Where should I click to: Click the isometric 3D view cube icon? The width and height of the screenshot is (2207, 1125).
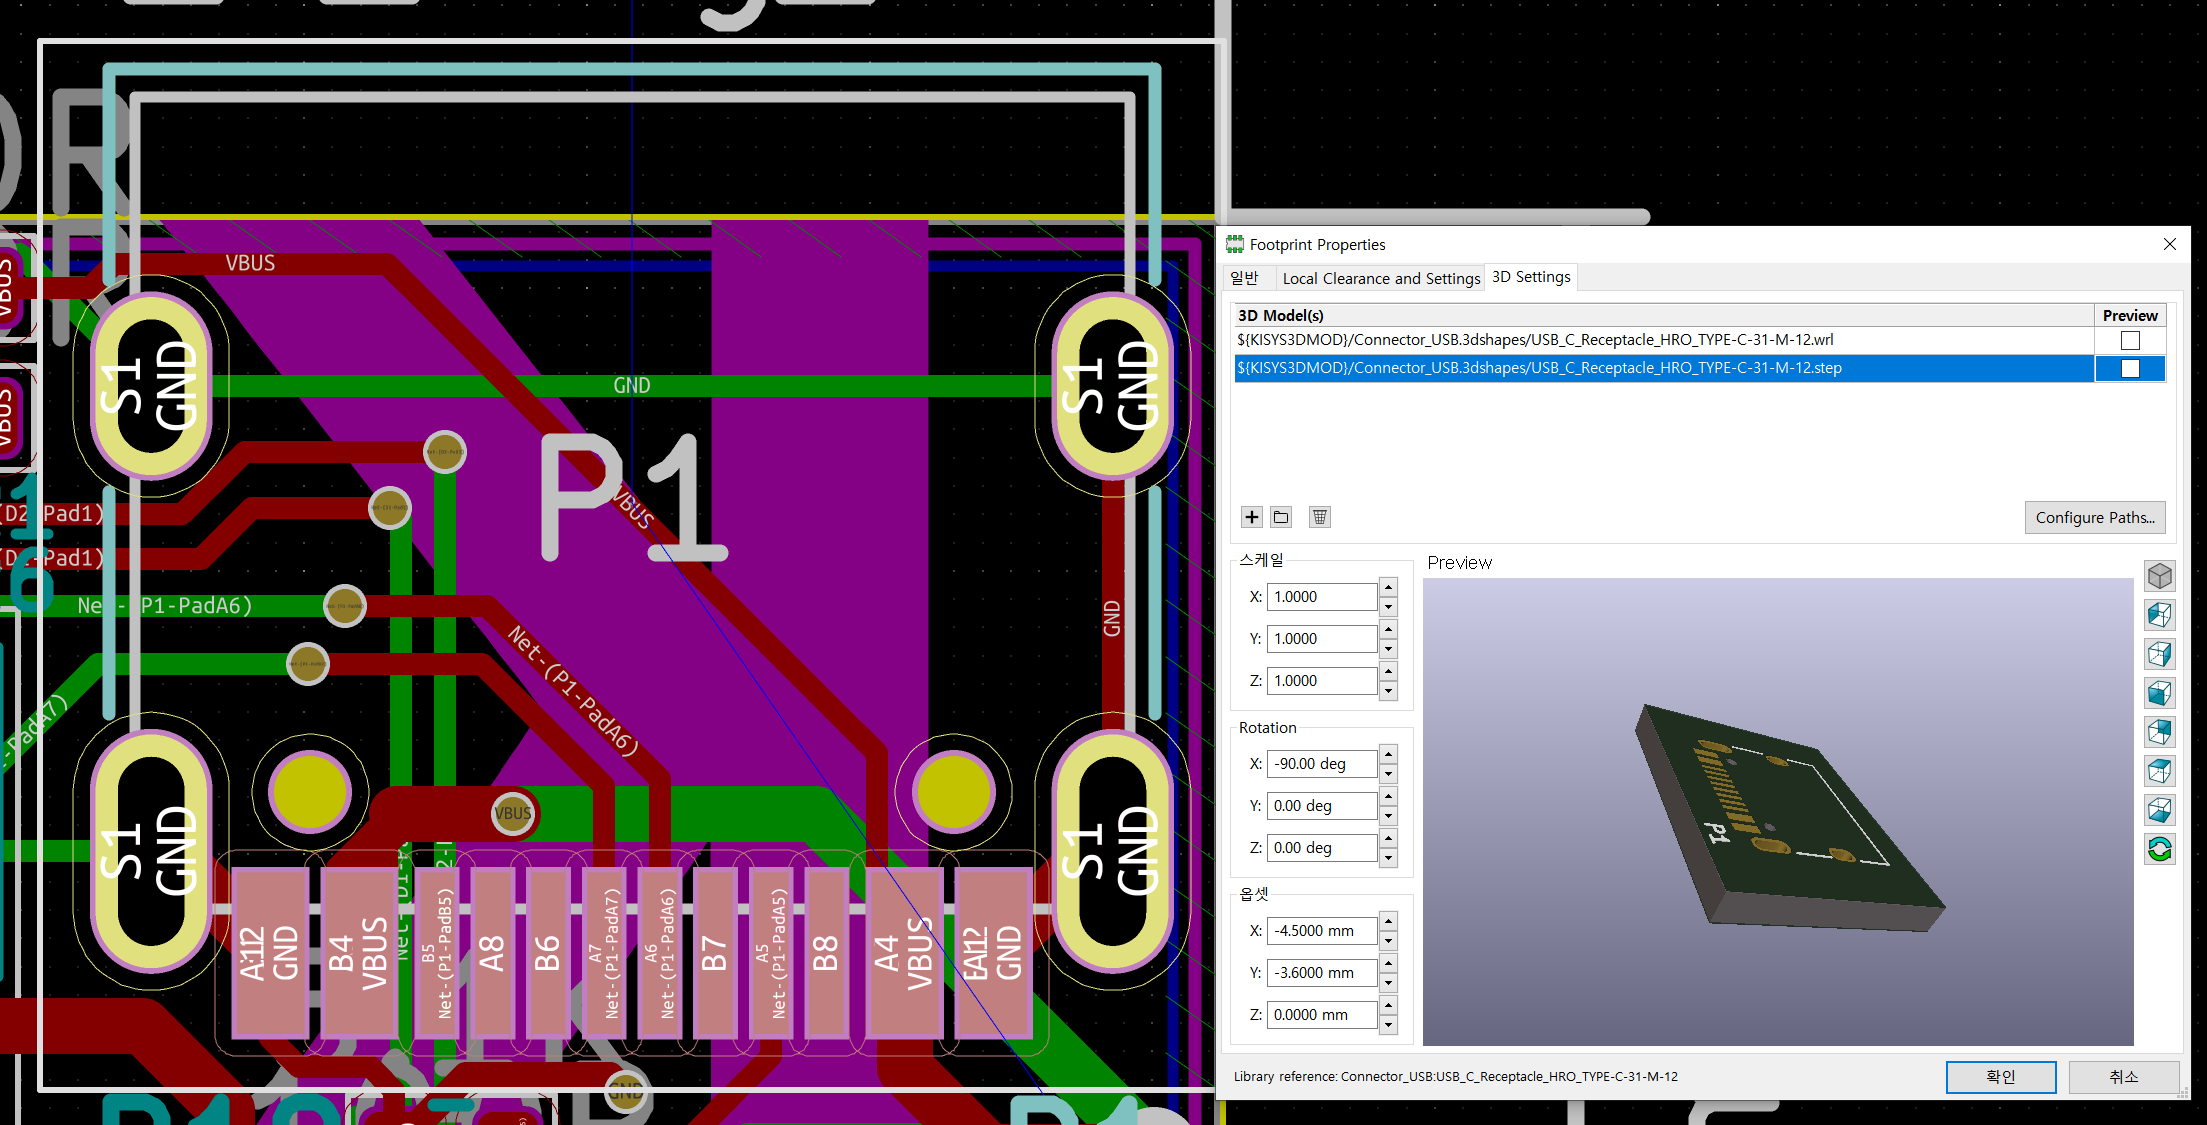[x=2159, y=576]
